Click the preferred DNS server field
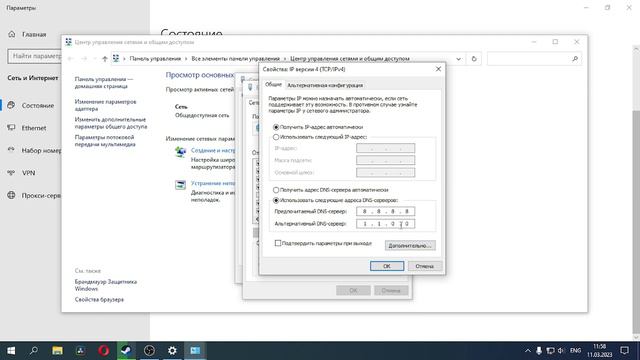This screenshot has height=360, width=640. tap(385, 211)
